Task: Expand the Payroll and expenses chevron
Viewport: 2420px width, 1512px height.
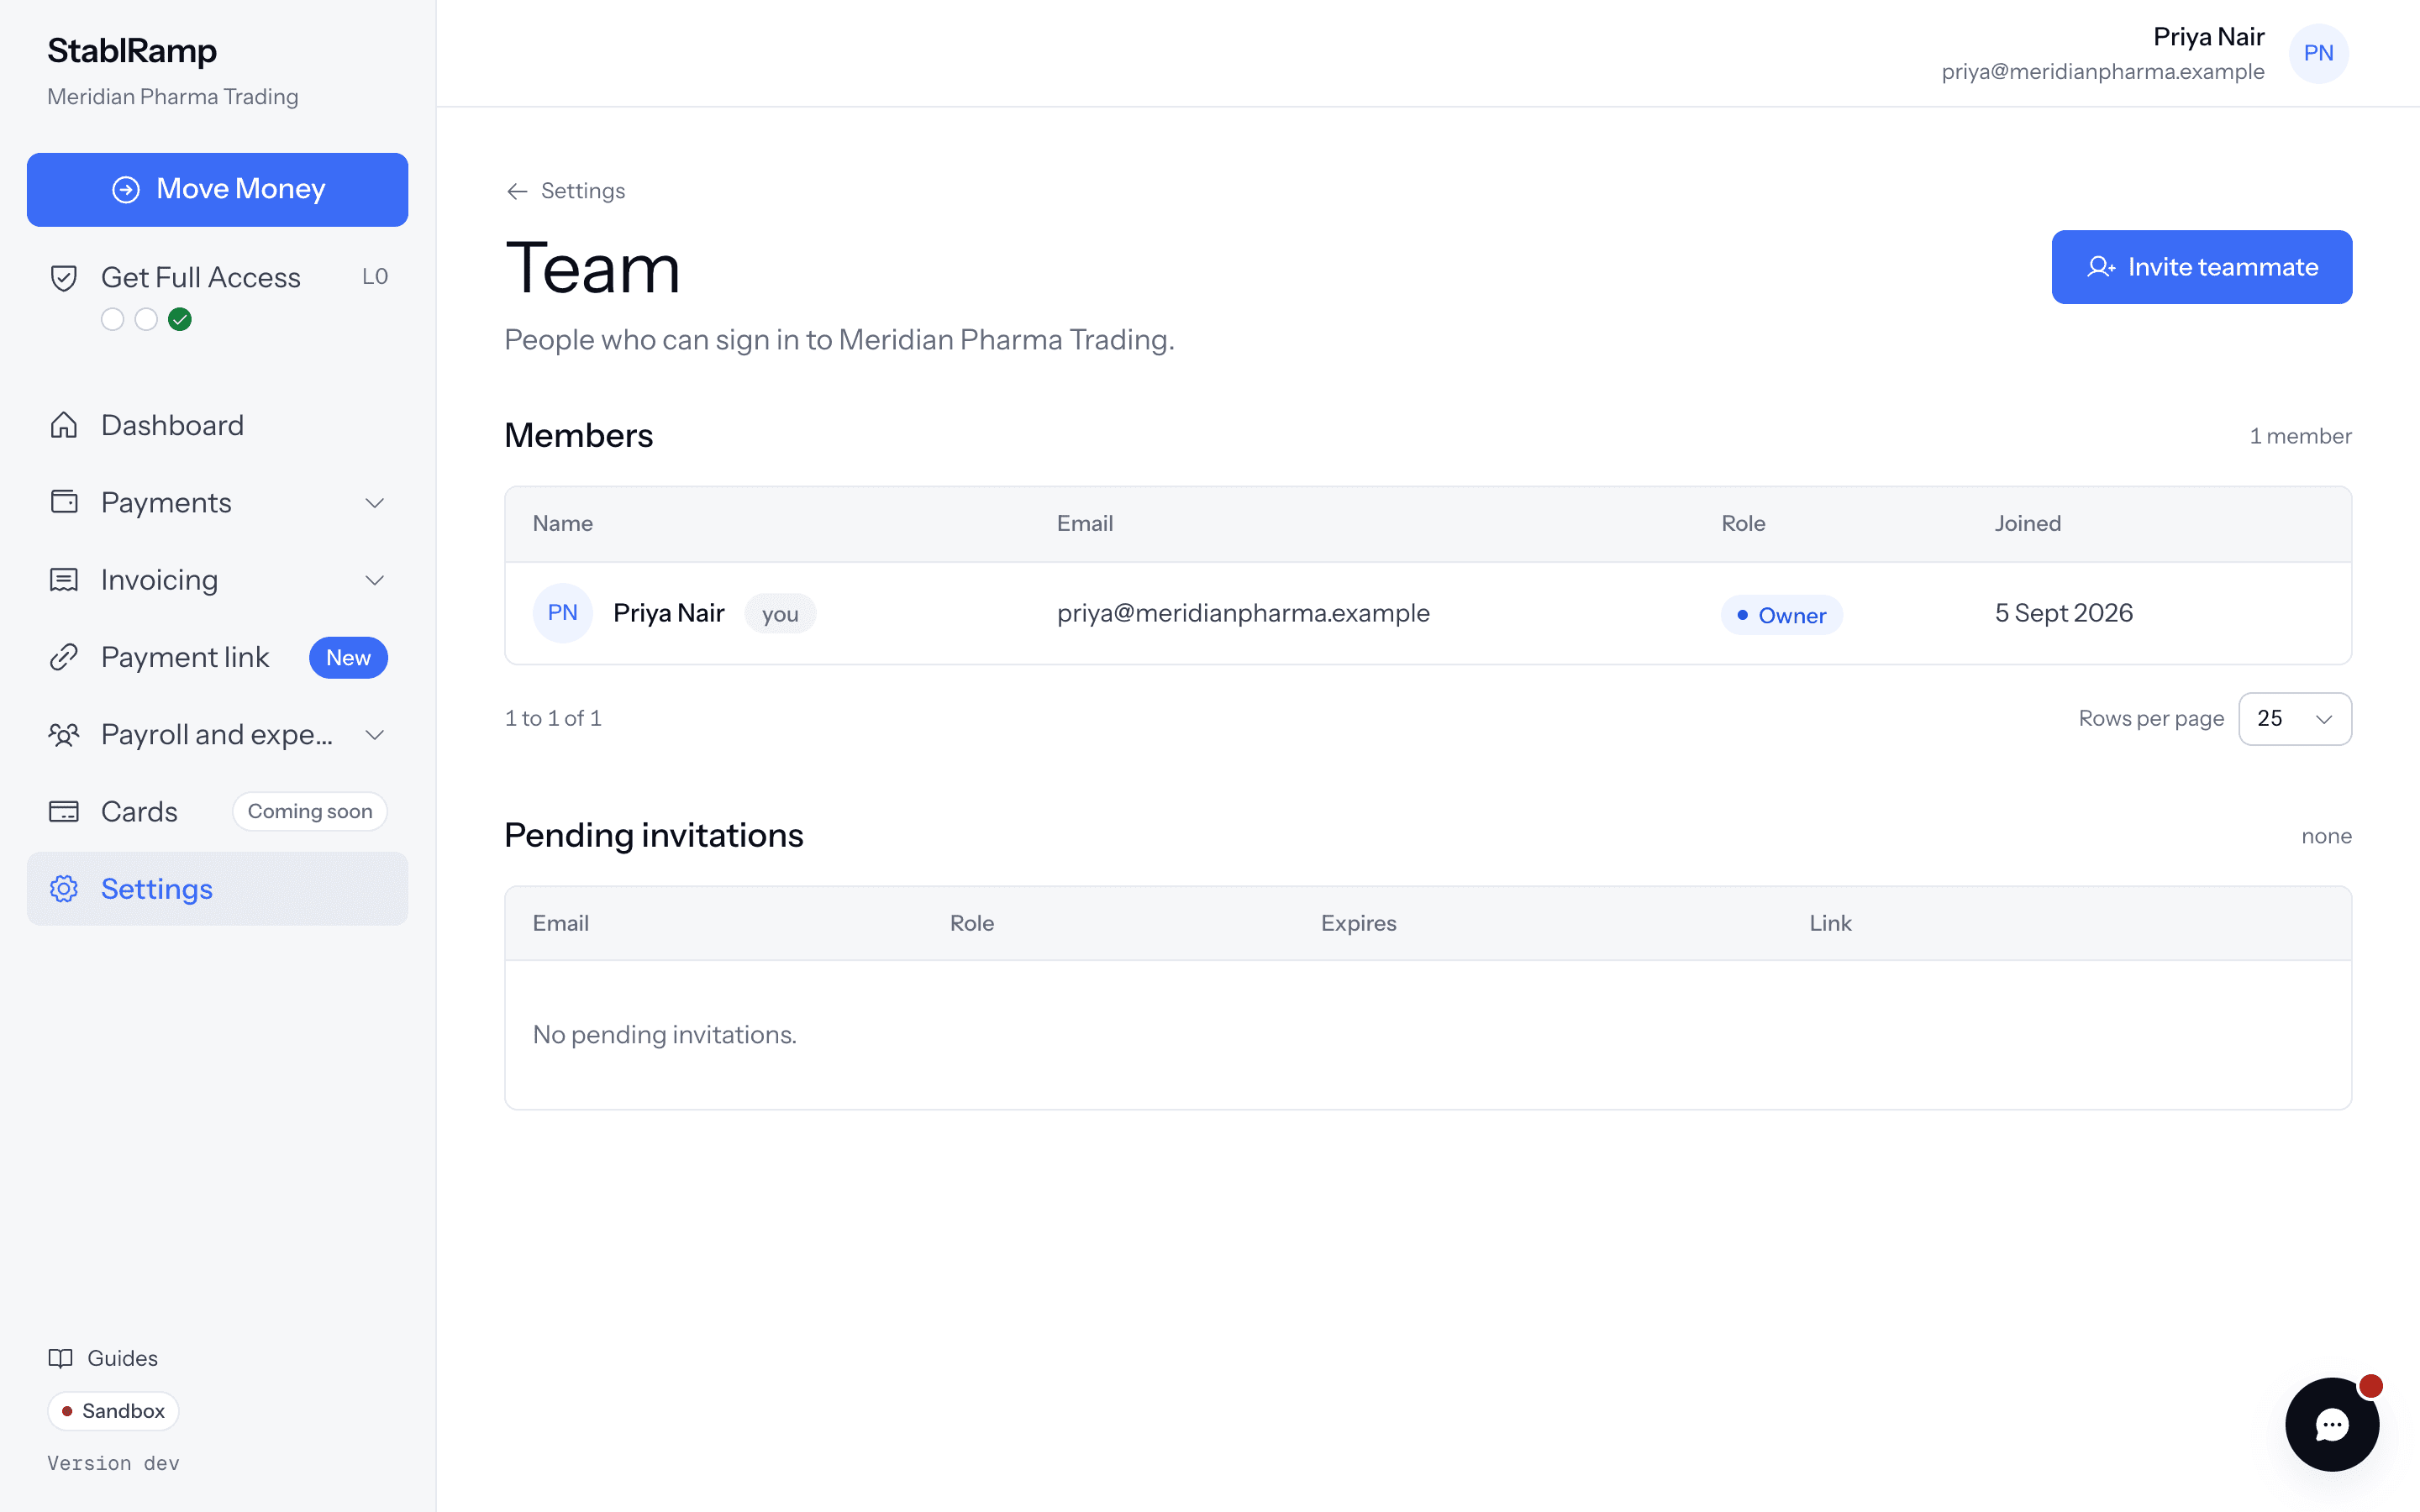Action: (375, 735)
